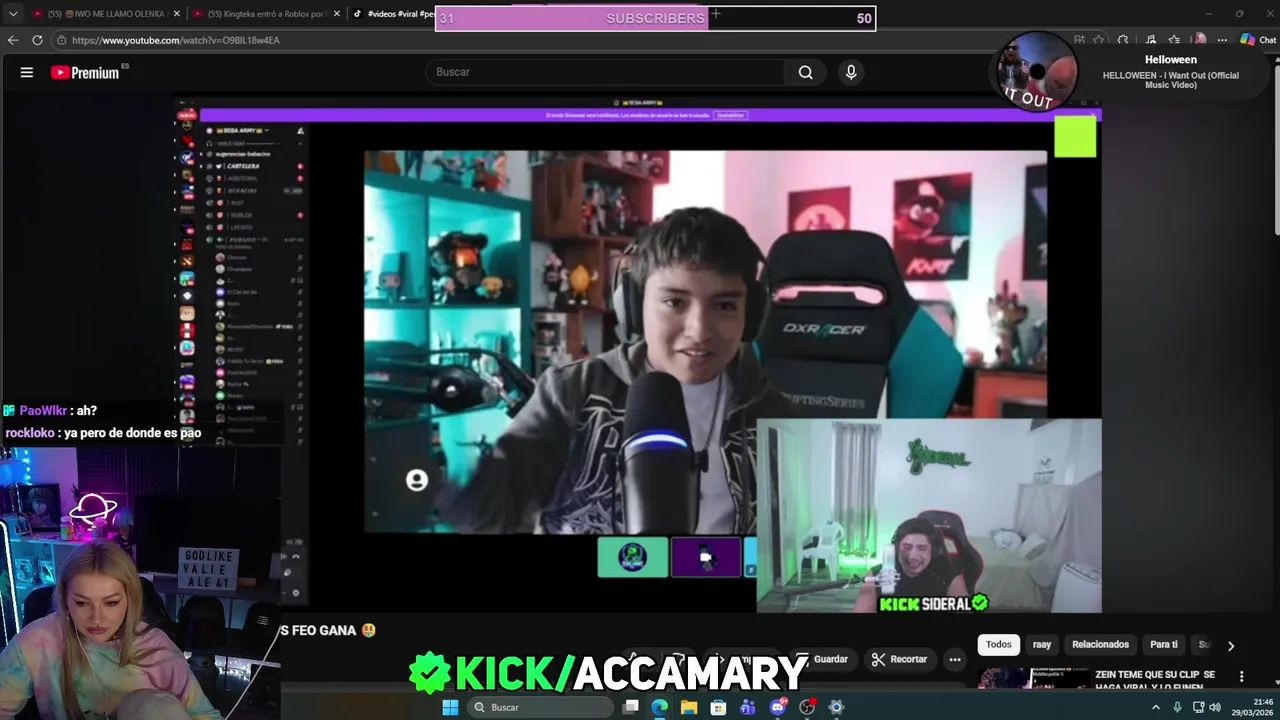The height and width of the screenshot is (720, 1280).
Task: Open ZEIN TEME QUE SU CLIP recommended video
Action: [1155, 680]
